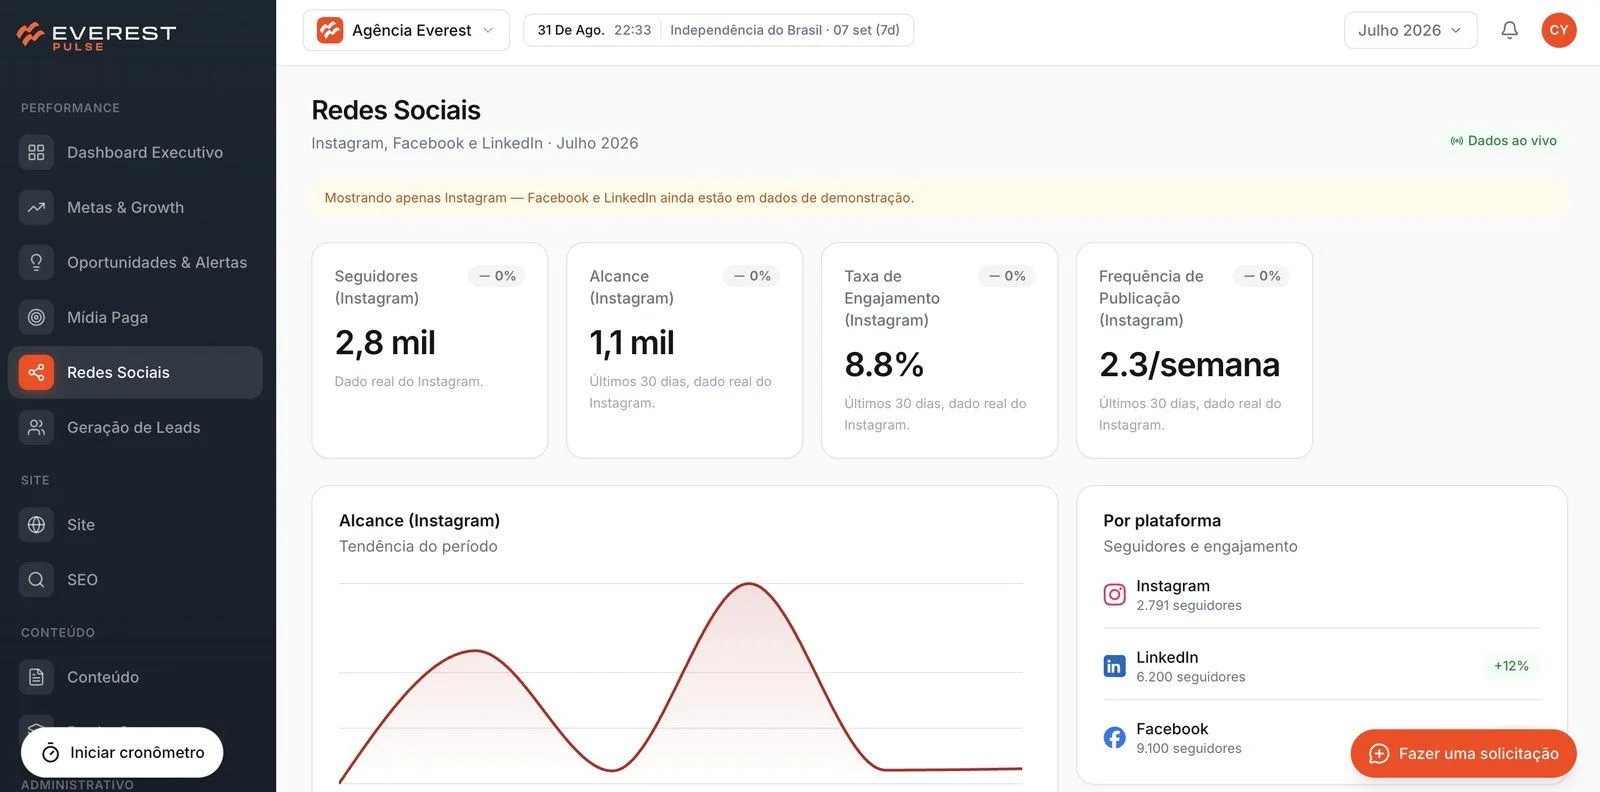This screenshot has width=1600, height=792.
Task: Open Oportunidades & Alertas page
Action: click(135, 262)
